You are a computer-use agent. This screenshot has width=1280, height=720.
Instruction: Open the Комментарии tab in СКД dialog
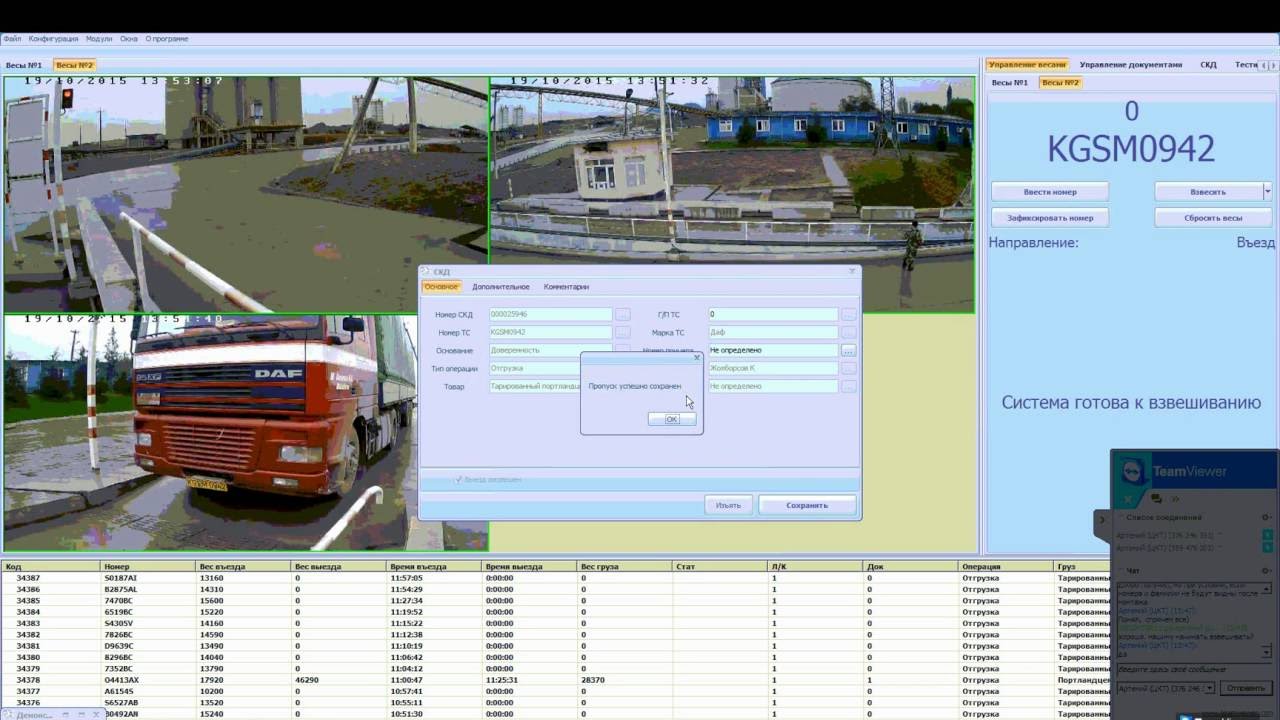click(566, 287)
